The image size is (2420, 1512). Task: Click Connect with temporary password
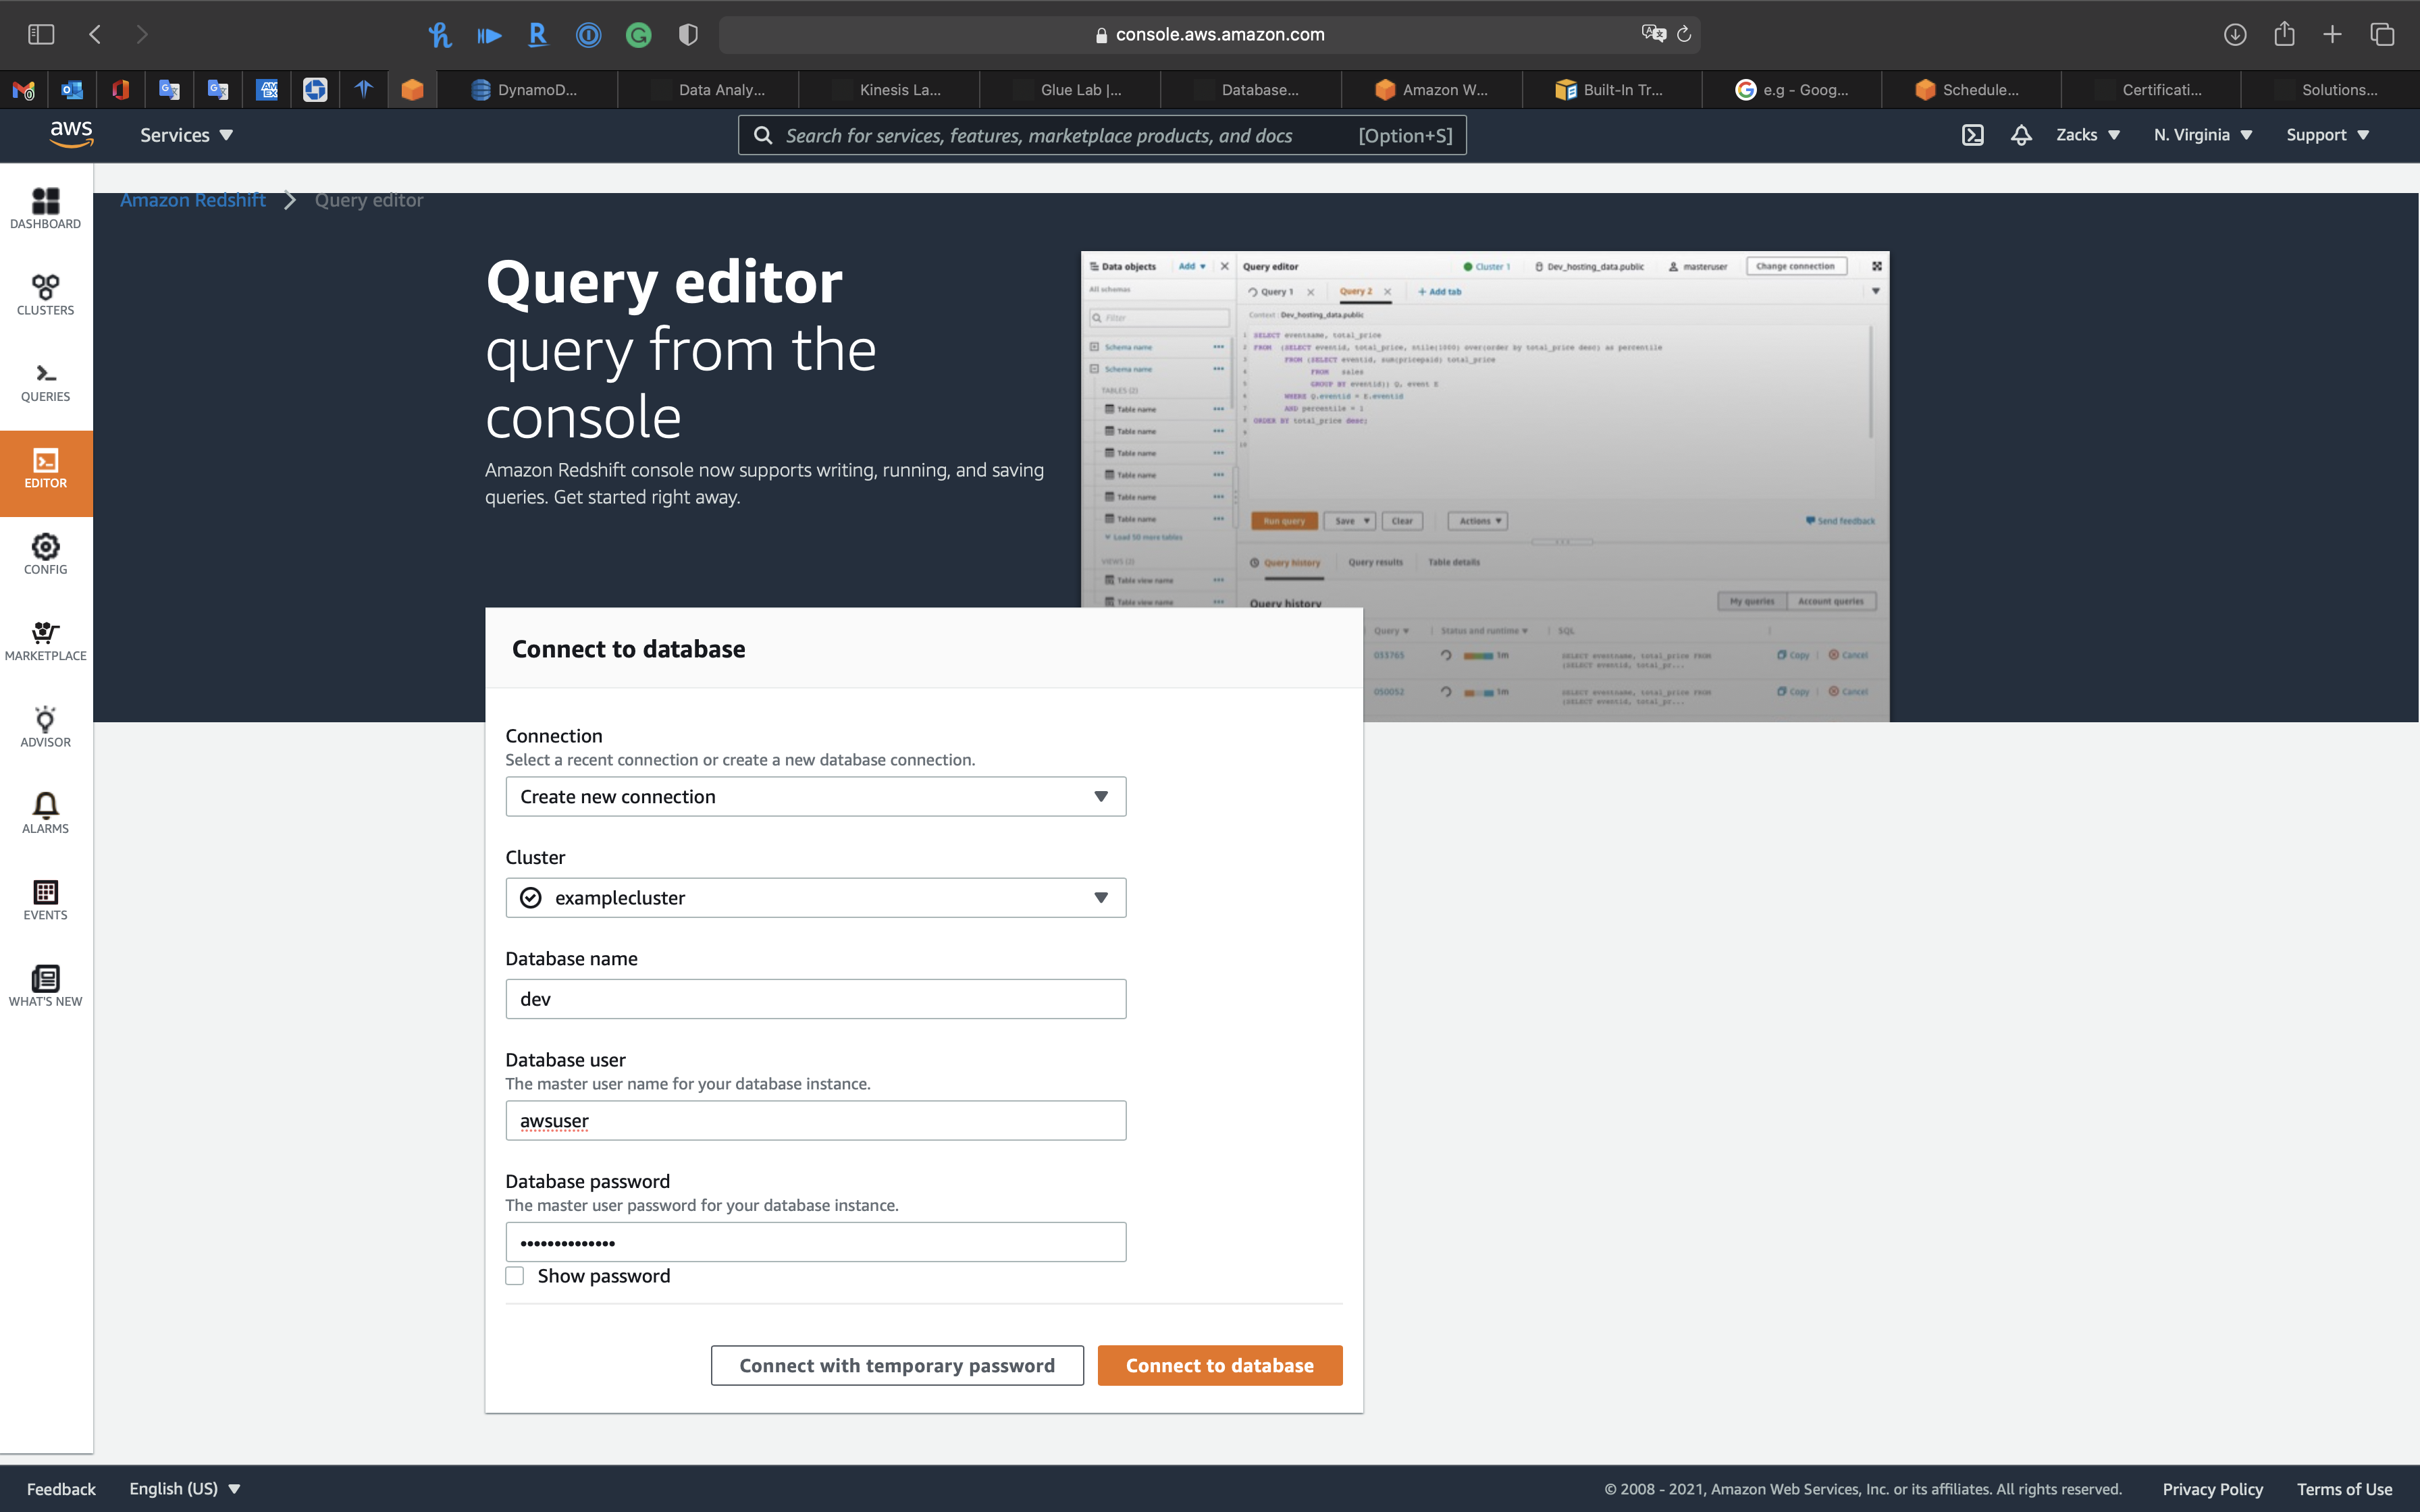896,1365
